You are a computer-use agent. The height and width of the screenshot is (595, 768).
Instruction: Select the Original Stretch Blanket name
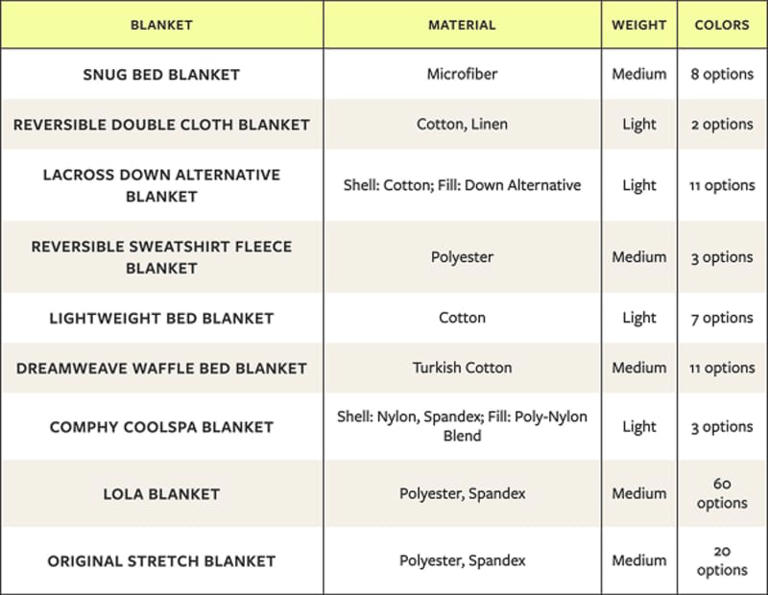[x=162, y=561]
